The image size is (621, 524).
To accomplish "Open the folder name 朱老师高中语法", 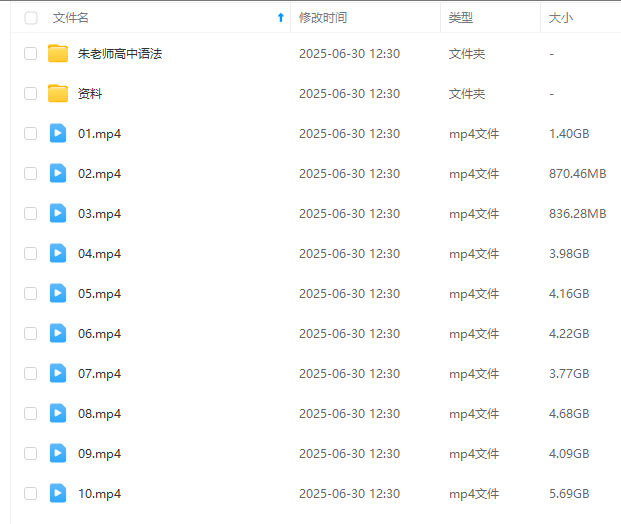I will point(120,54).
